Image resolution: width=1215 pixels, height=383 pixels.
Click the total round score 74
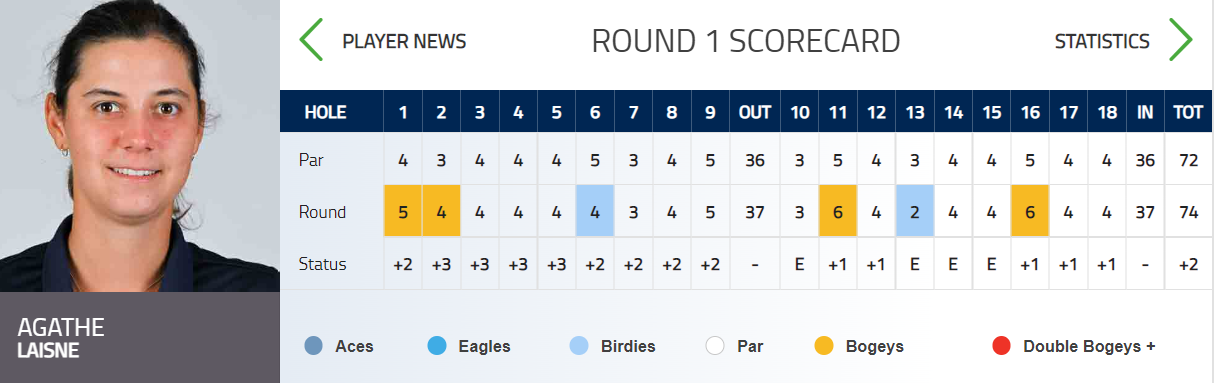point(1189,212)
